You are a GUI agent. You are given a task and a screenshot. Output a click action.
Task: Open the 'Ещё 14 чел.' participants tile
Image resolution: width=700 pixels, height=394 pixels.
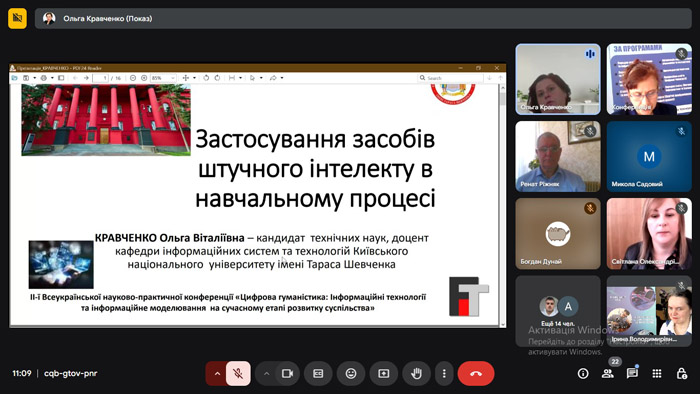558,311
